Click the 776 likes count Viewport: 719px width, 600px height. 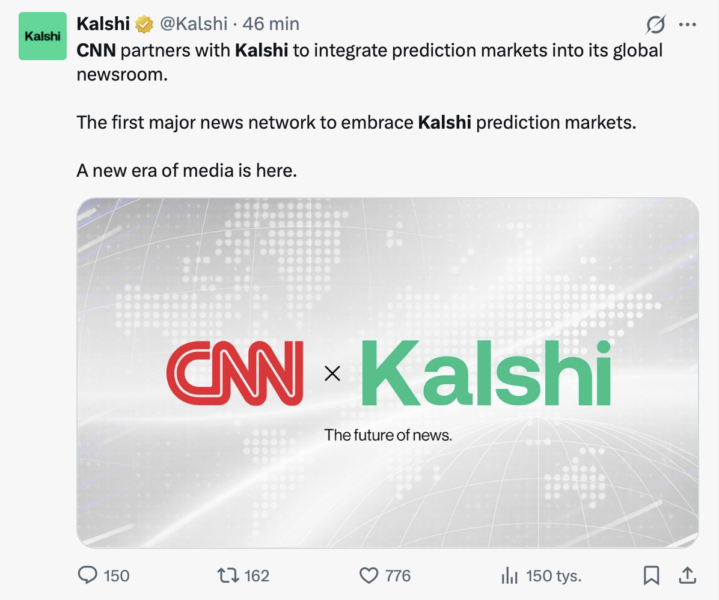pos(397,576)
